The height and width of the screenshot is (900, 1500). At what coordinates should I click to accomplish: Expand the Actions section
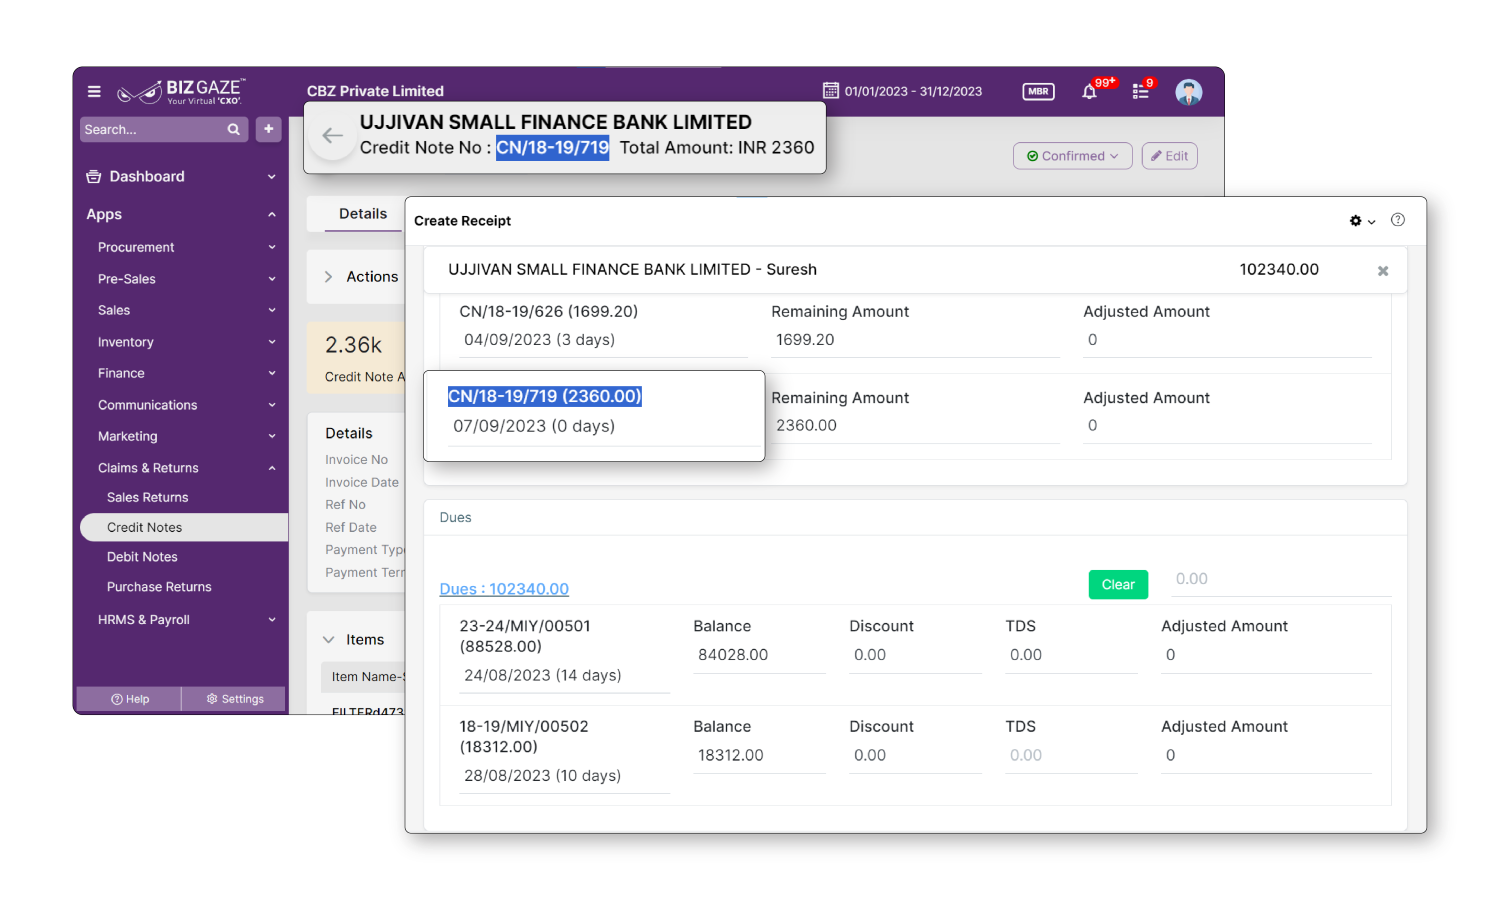coord(328,277)
